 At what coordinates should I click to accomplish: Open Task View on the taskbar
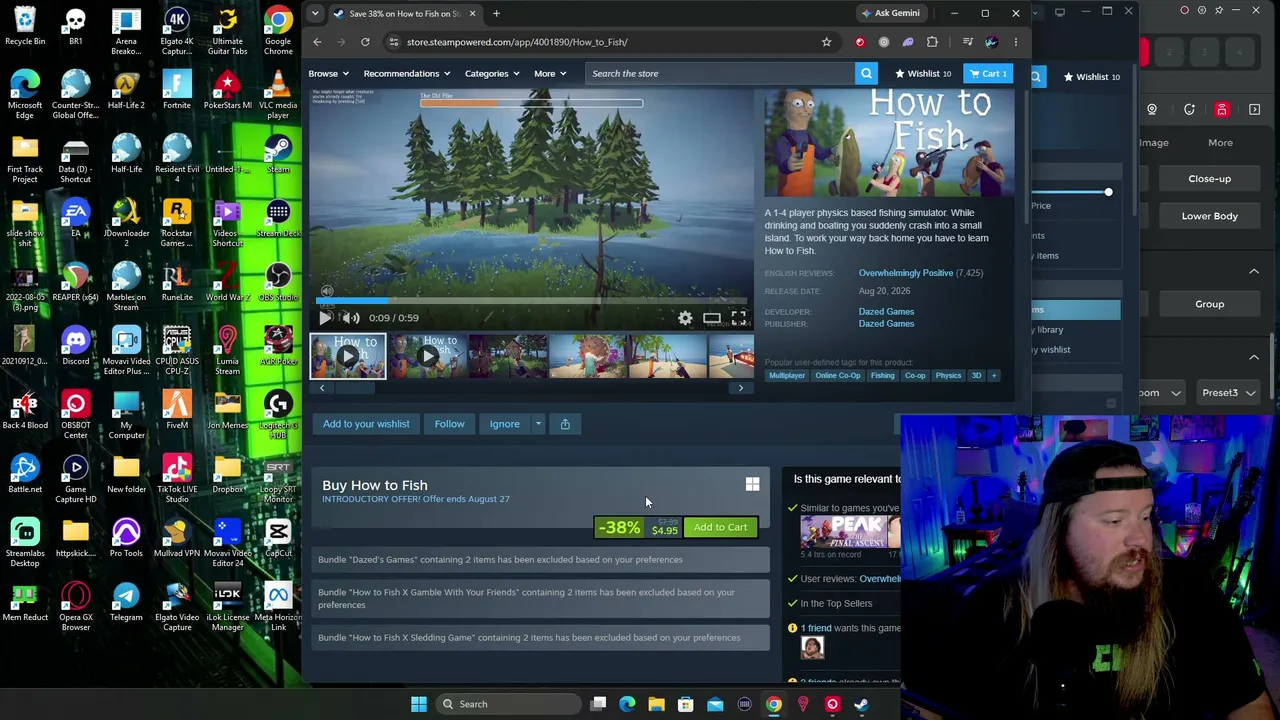[x=598, y=704]
